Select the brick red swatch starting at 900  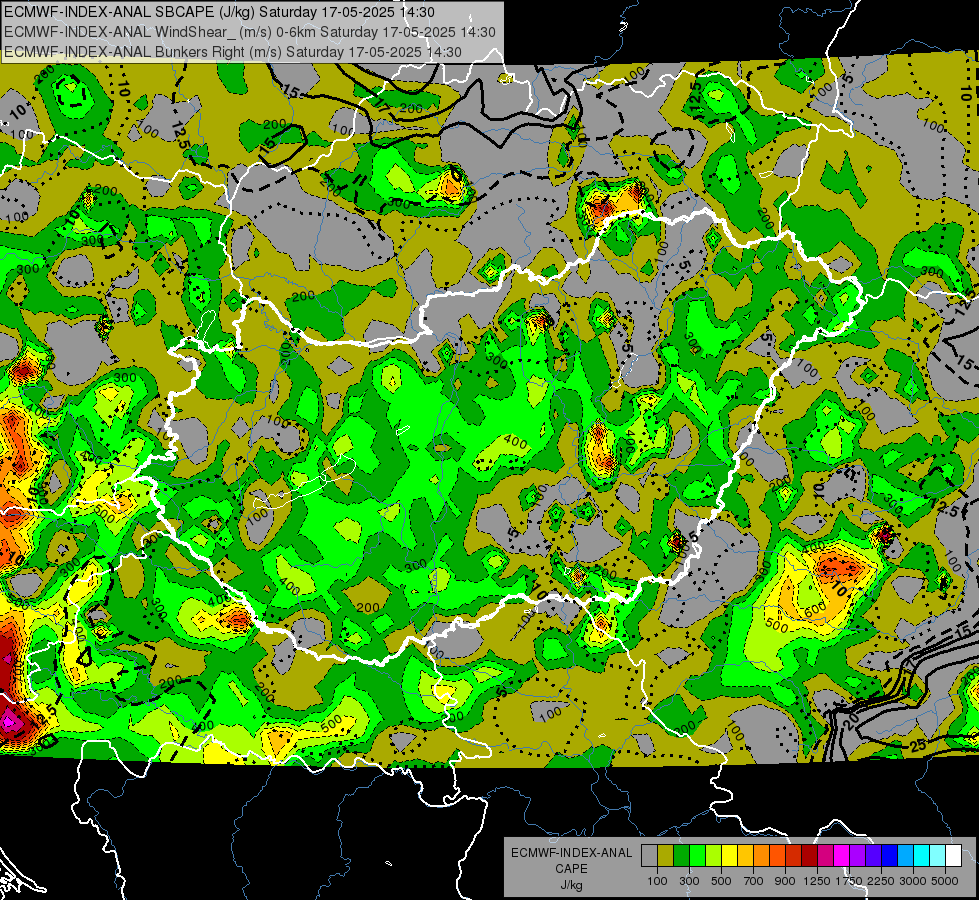coord(794,855)
